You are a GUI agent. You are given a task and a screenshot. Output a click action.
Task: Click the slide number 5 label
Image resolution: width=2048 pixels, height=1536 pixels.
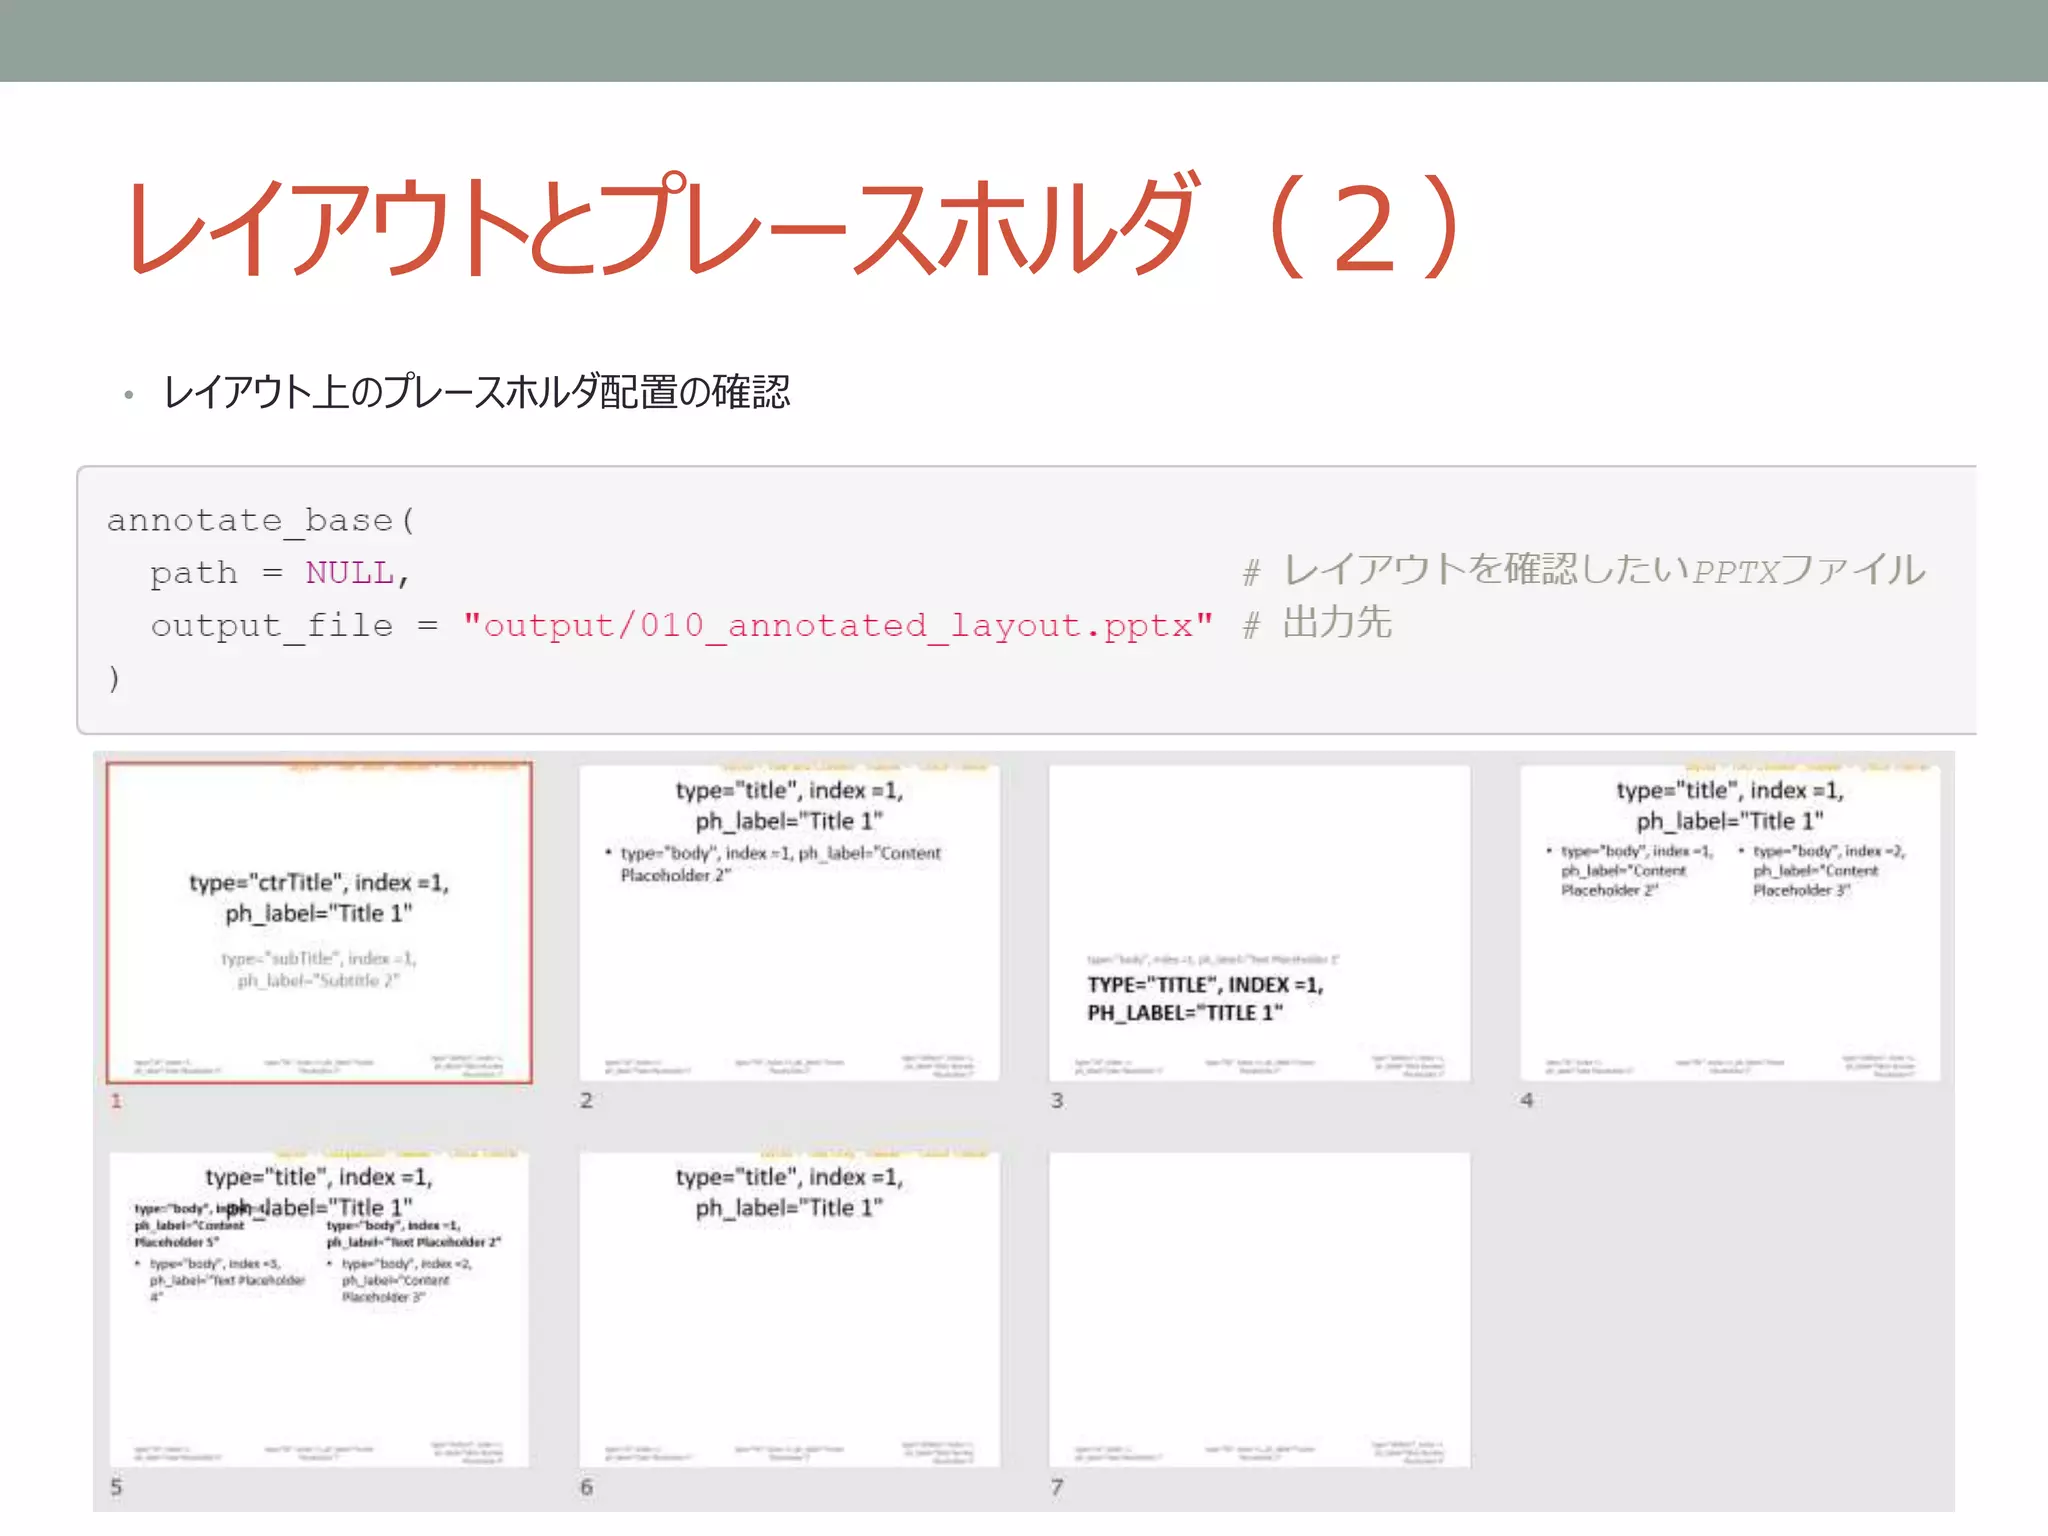click(x=116, y=1487)
